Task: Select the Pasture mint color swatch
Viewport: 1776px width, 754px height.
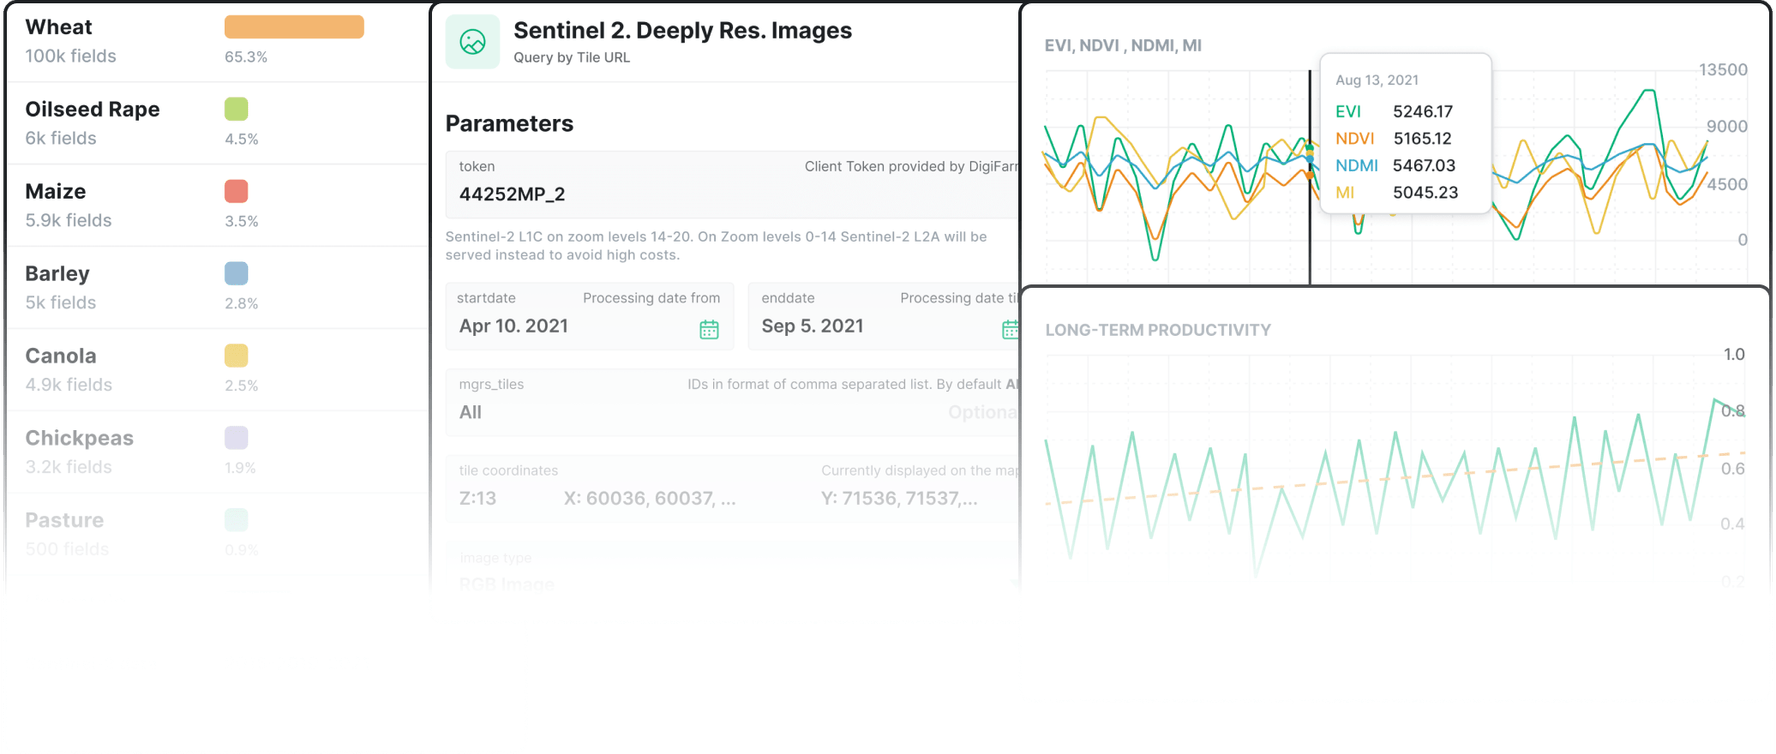Action: pyautogui.click(x=236, y=519)
